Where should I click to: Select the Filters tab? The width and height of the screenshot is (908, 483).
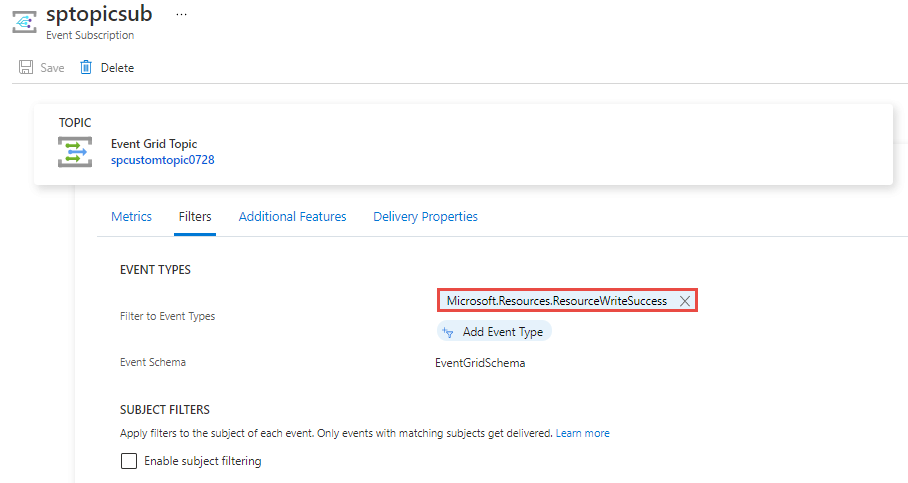(x=195, y=216)
